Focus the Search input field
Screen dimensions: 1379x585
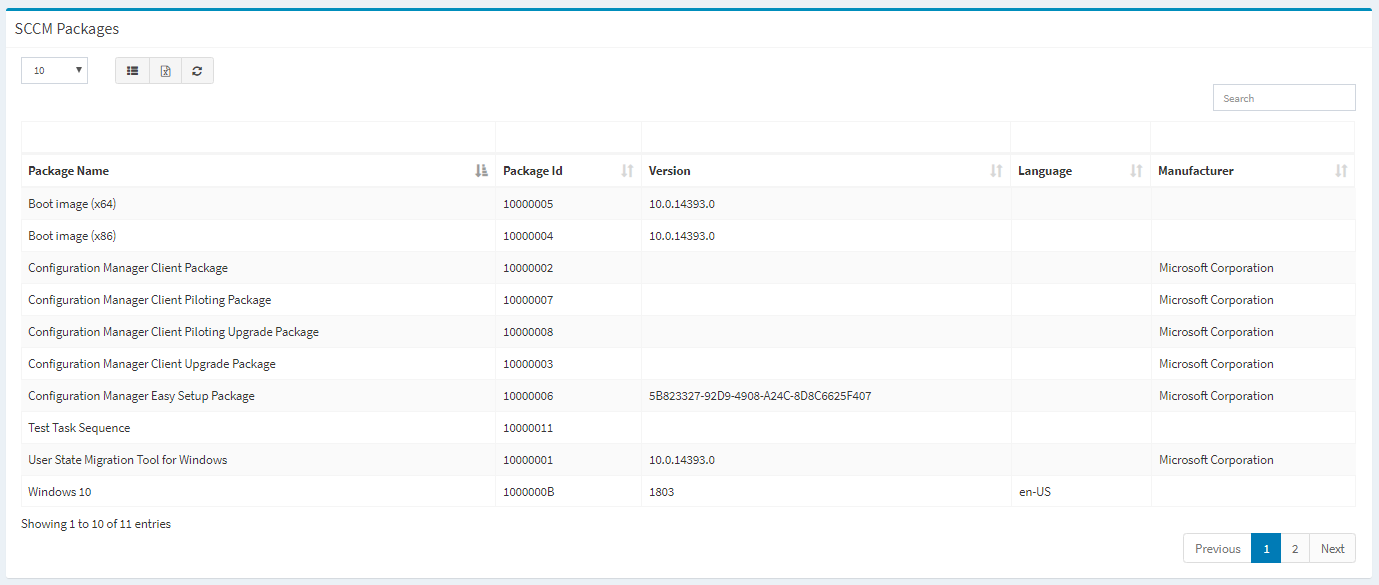[x=1284, y=98]
